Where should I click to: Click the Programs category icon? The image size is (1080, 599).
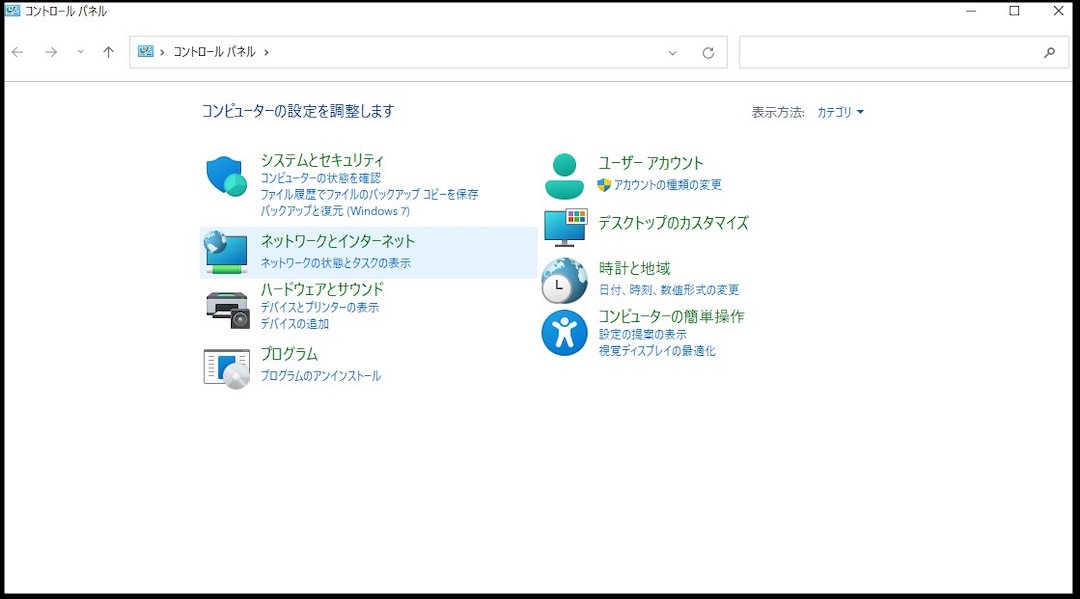click(227, 366)
